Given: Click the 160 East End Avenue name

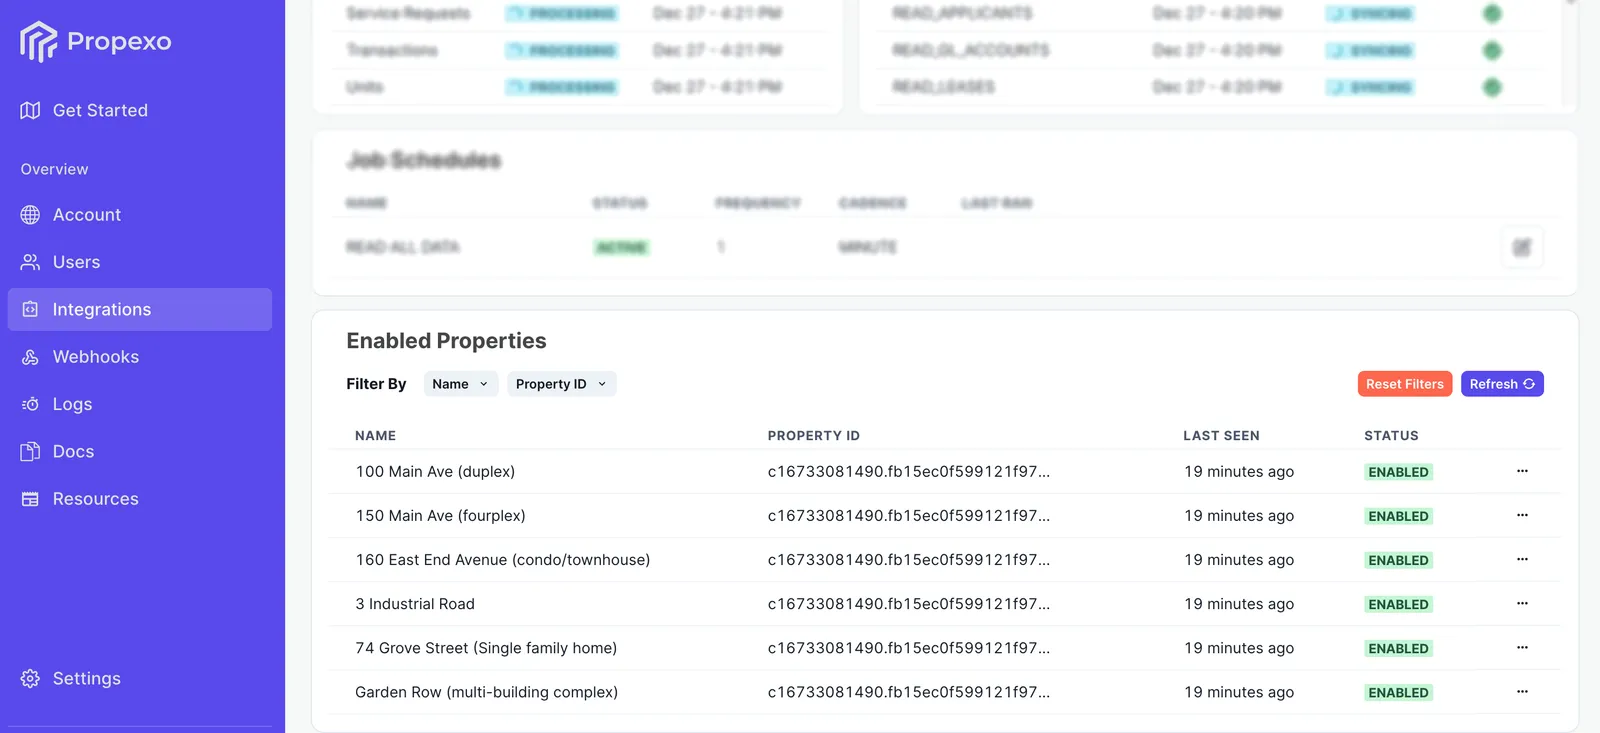Looking at the screenshot, I should pyautogui.click(x=503, y=560).
